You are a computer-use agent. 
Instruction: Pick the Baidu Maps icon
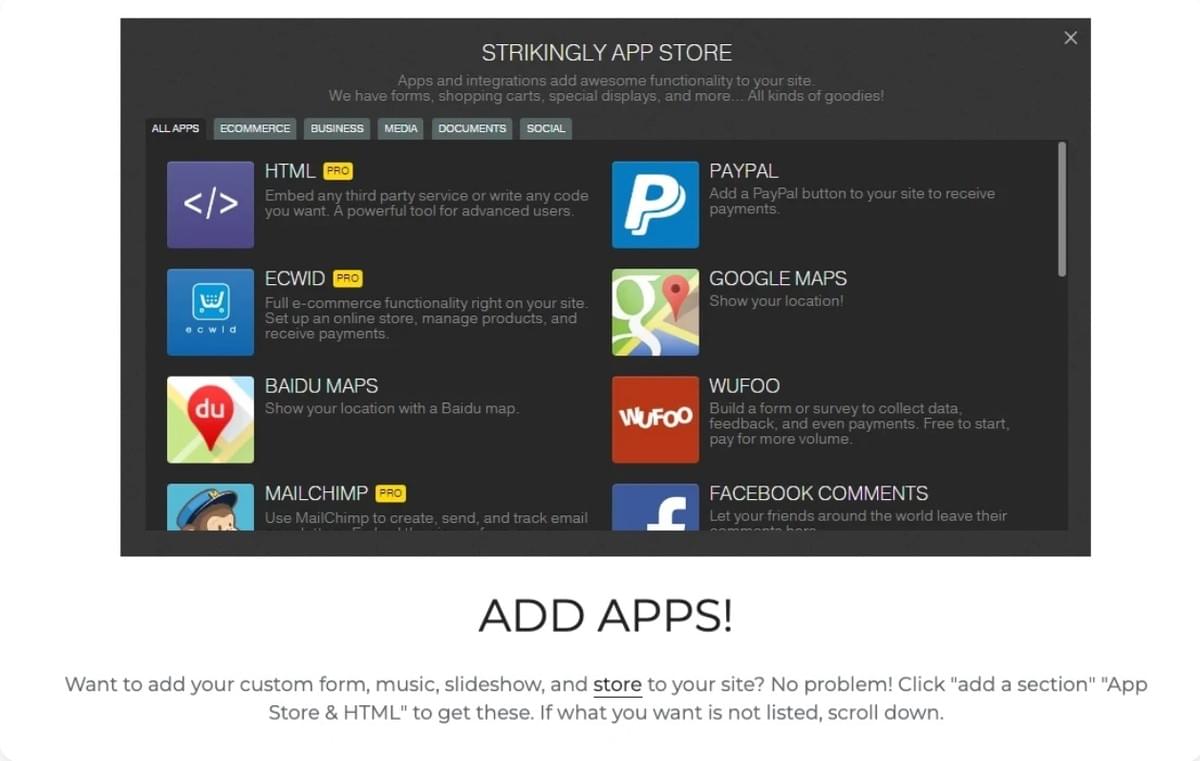click(x=210, y=419)
